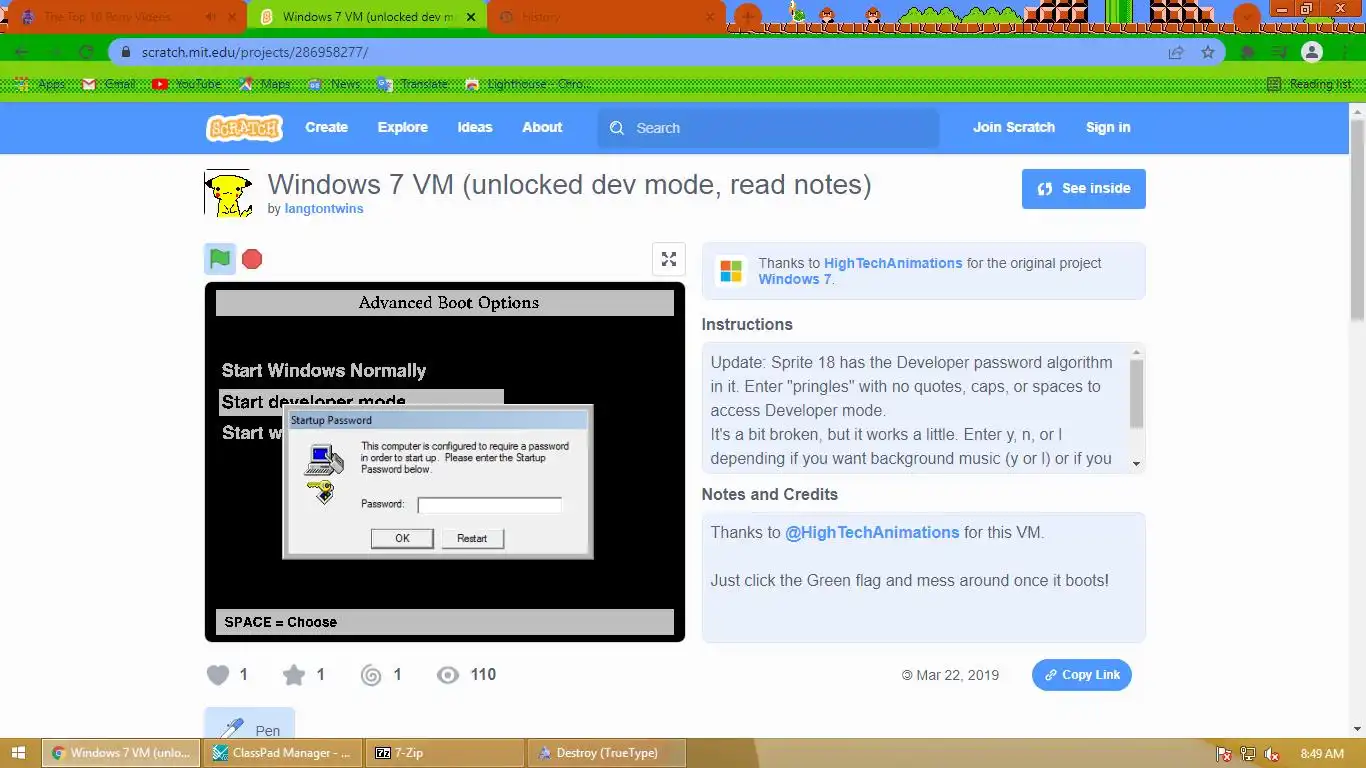This screenshot has width=1366, height=768.
Task: Switch to Destroy (TrueType) taskbar window
Action: pyautogui.click(x=607, y=753)
